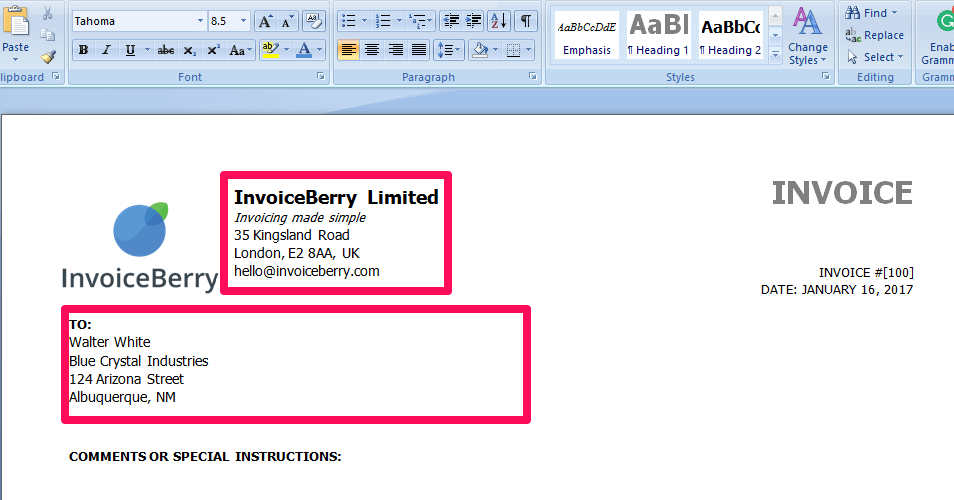Click the Blue Crystal Industries line

click(139, 361)
